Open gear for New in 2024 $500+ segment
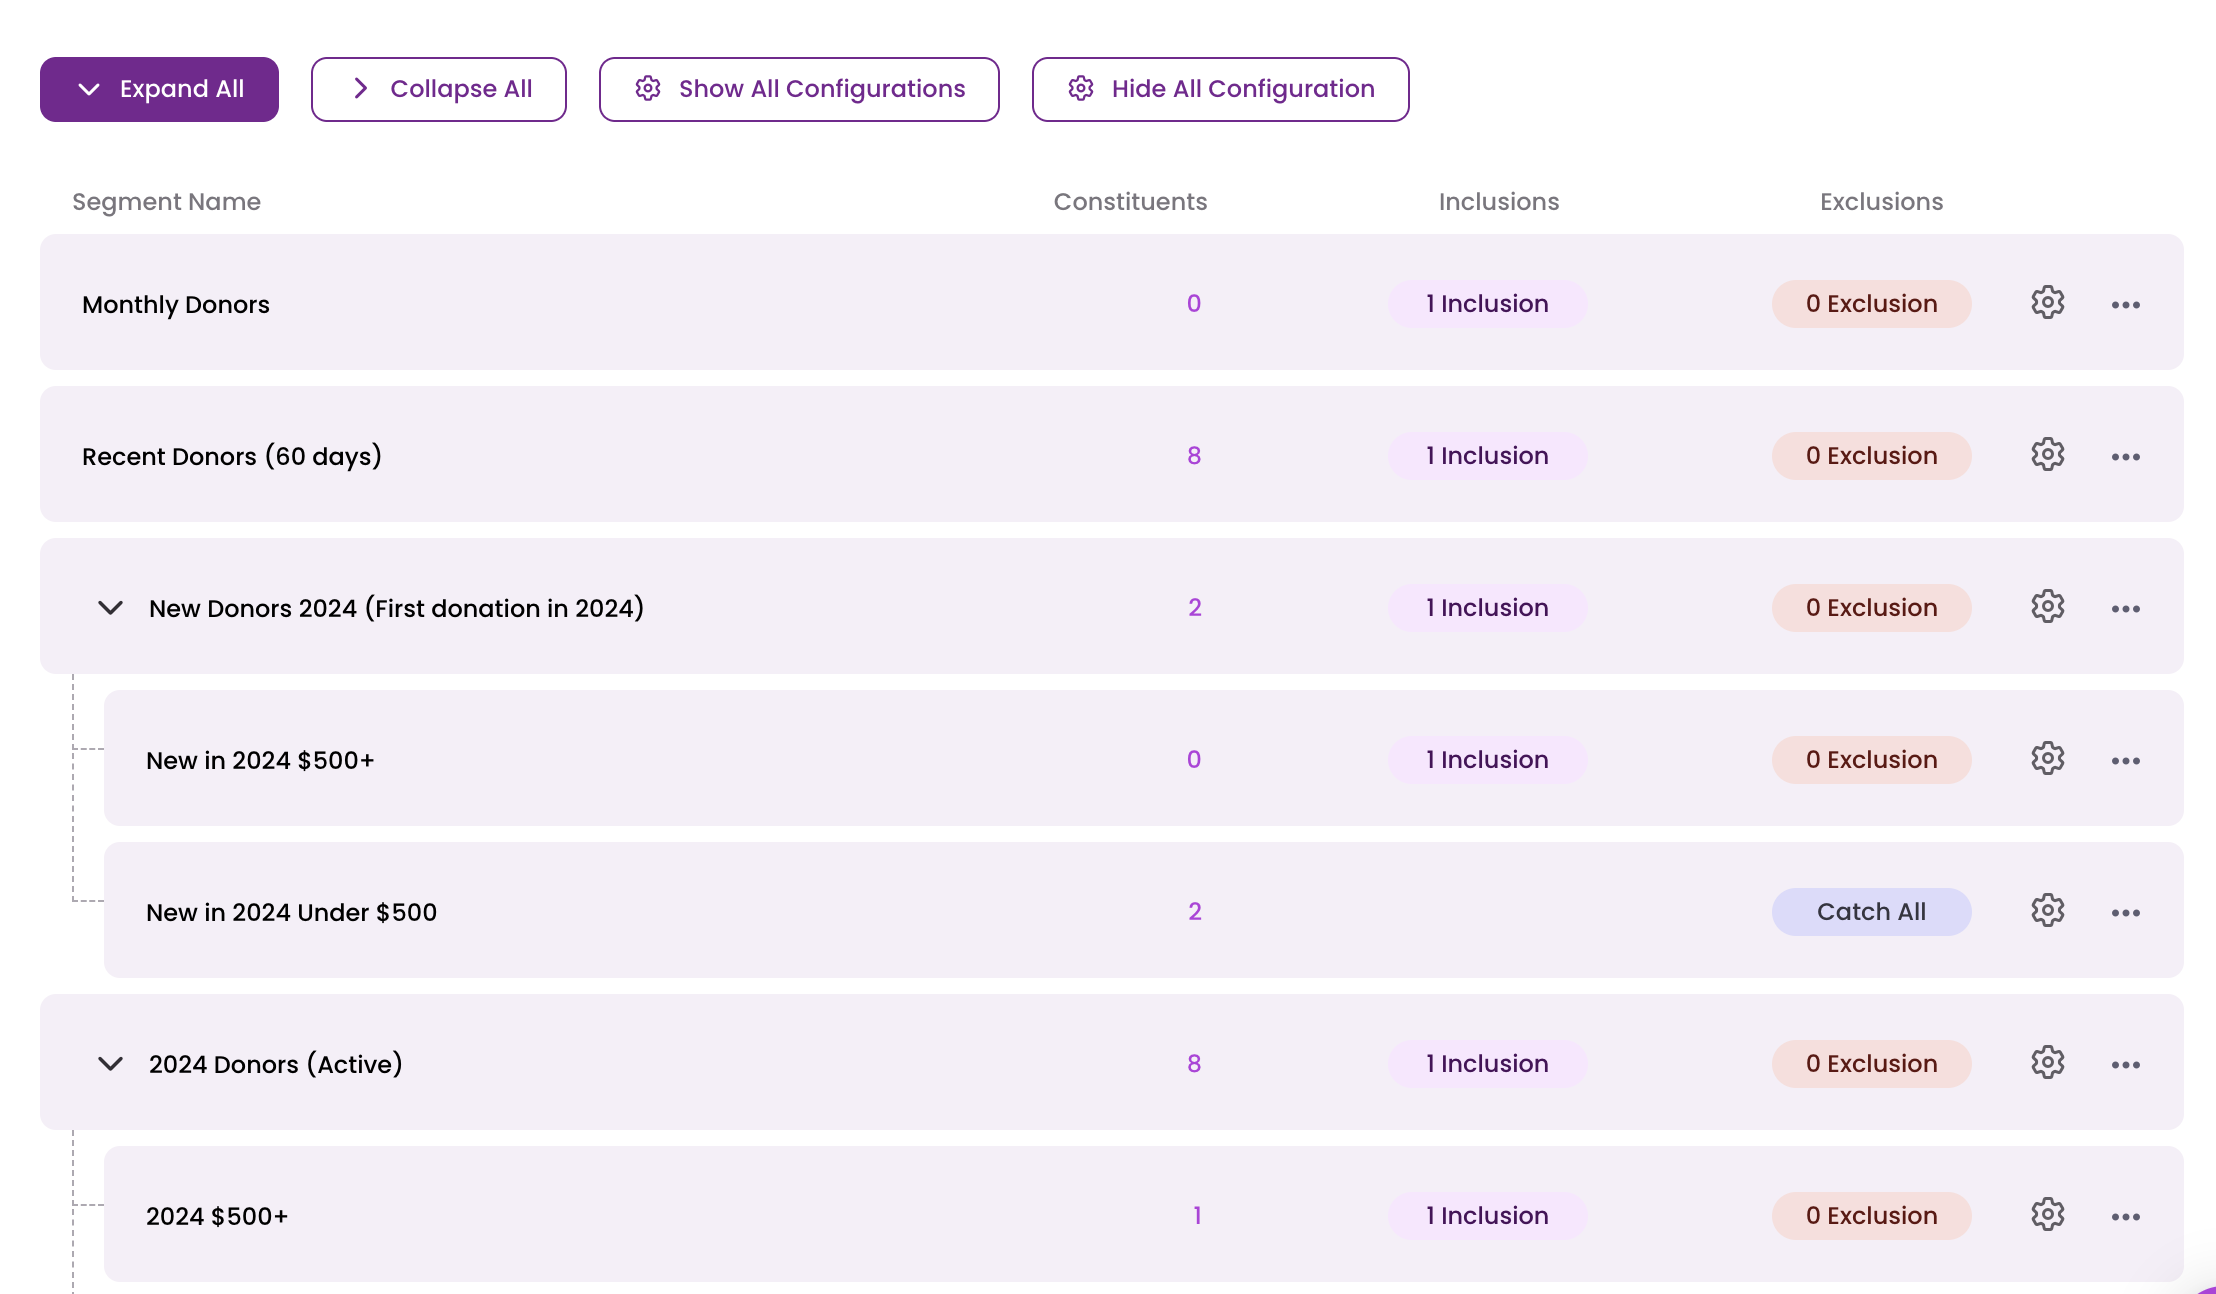 tap(2047, 759)
